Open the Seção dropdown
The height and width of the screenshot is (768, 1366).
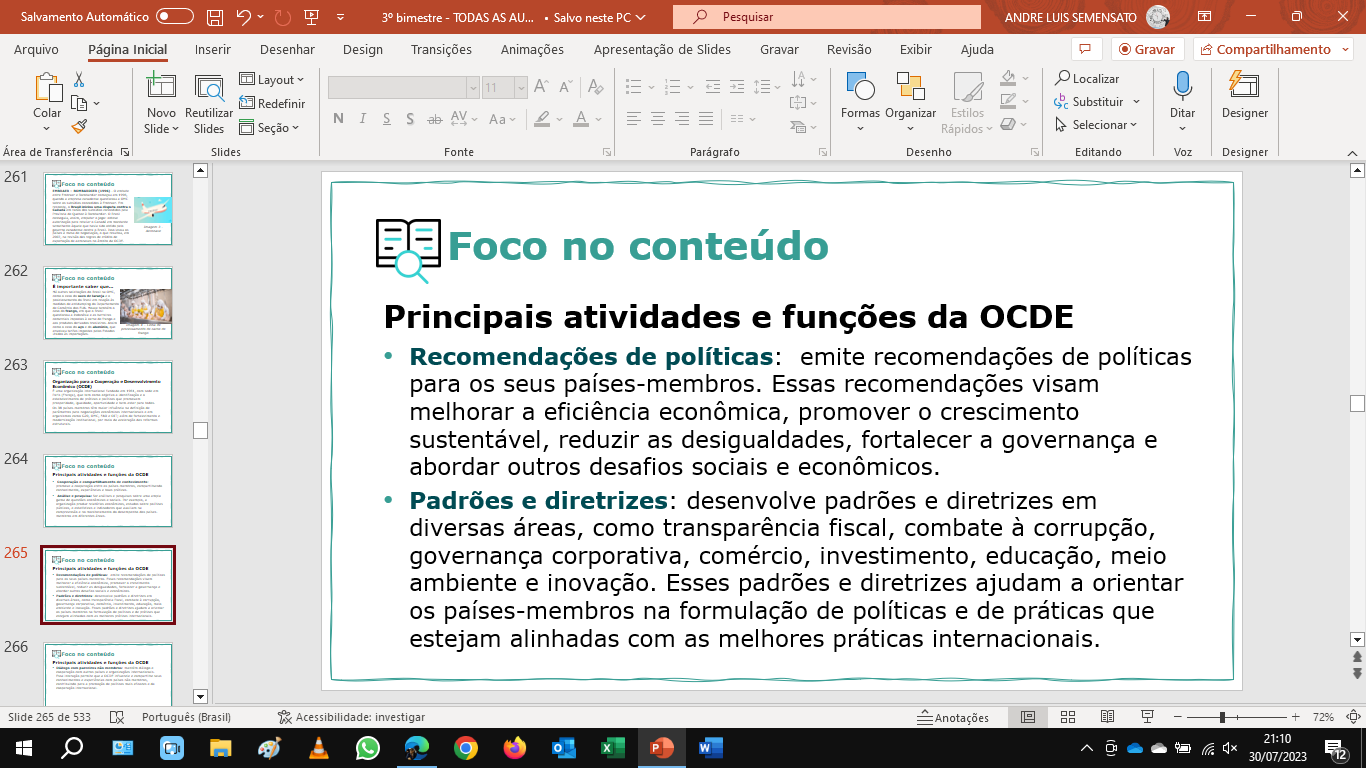coord(269,127)
